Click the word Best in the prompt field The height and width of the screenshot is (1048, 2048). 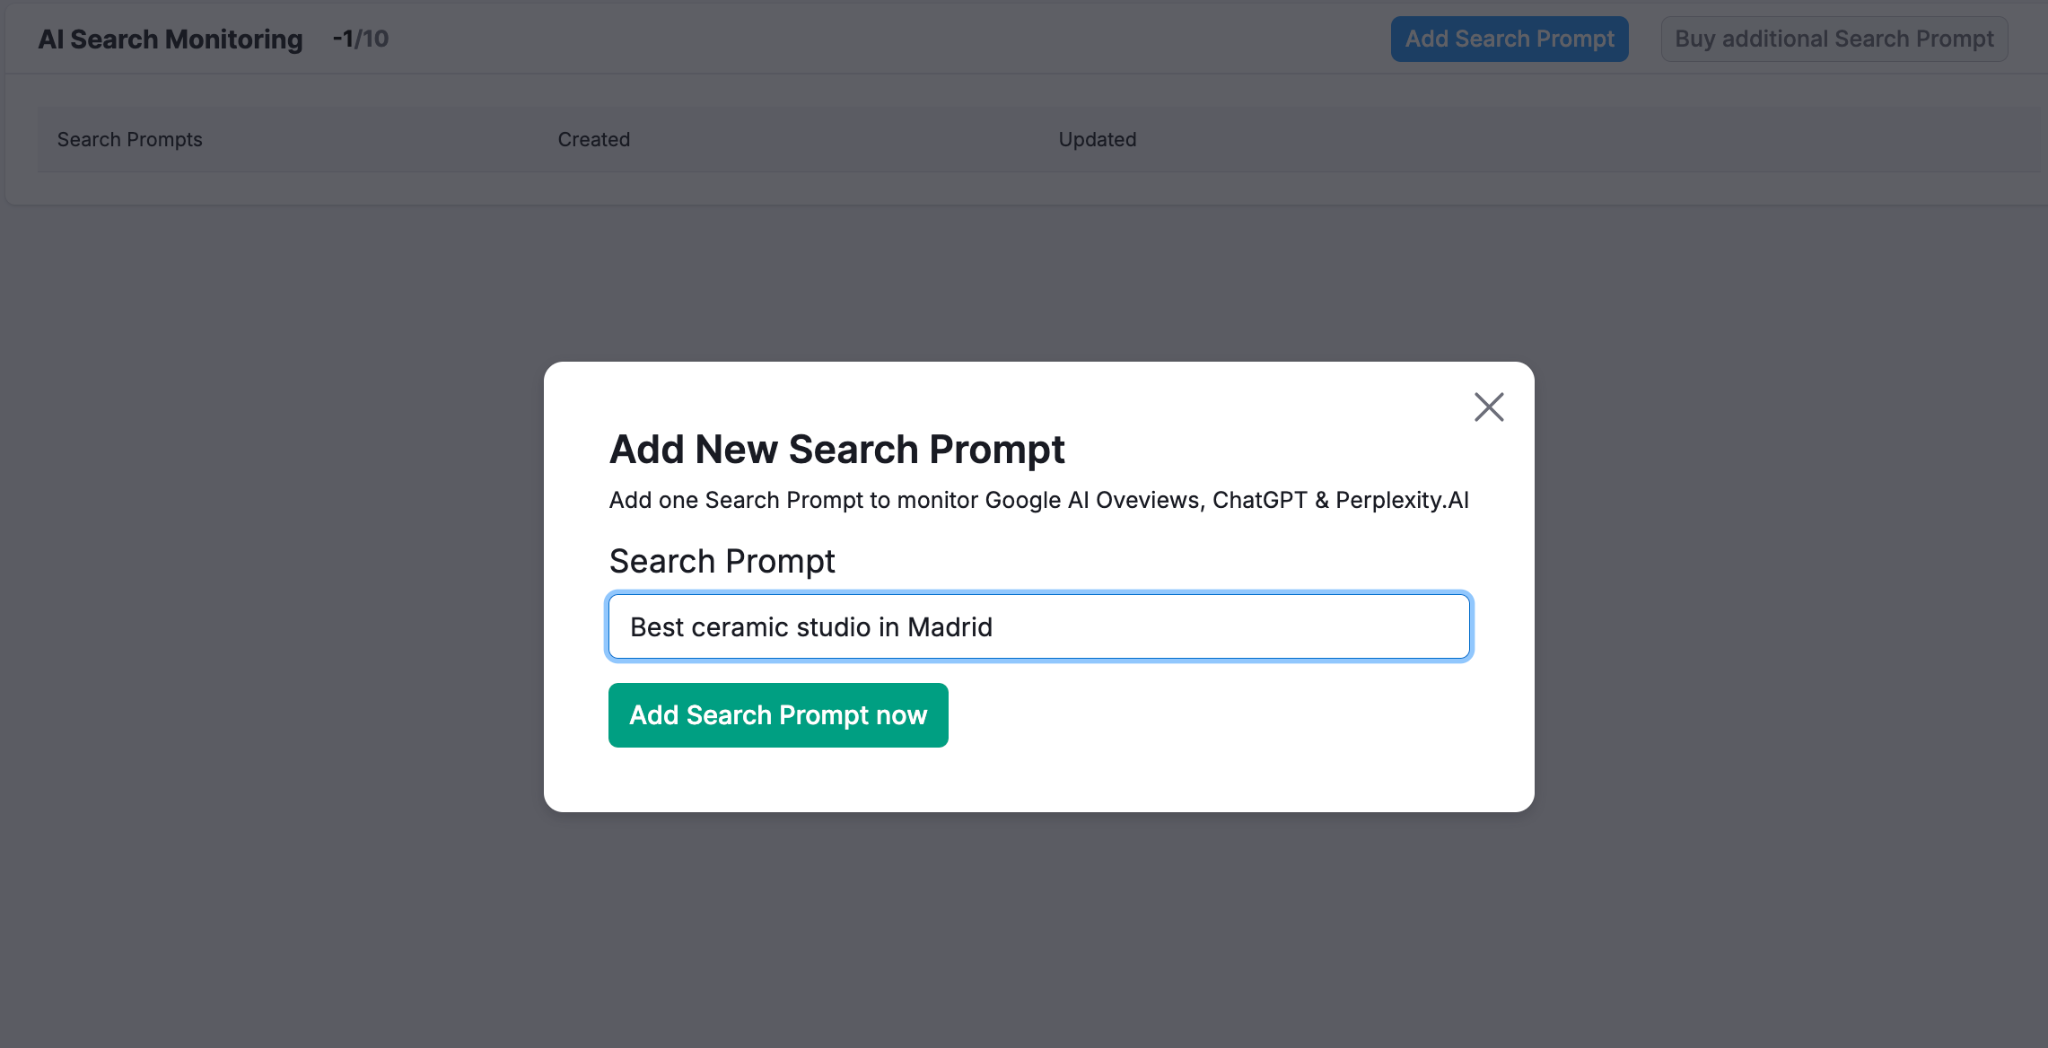[x=657, y=627]
